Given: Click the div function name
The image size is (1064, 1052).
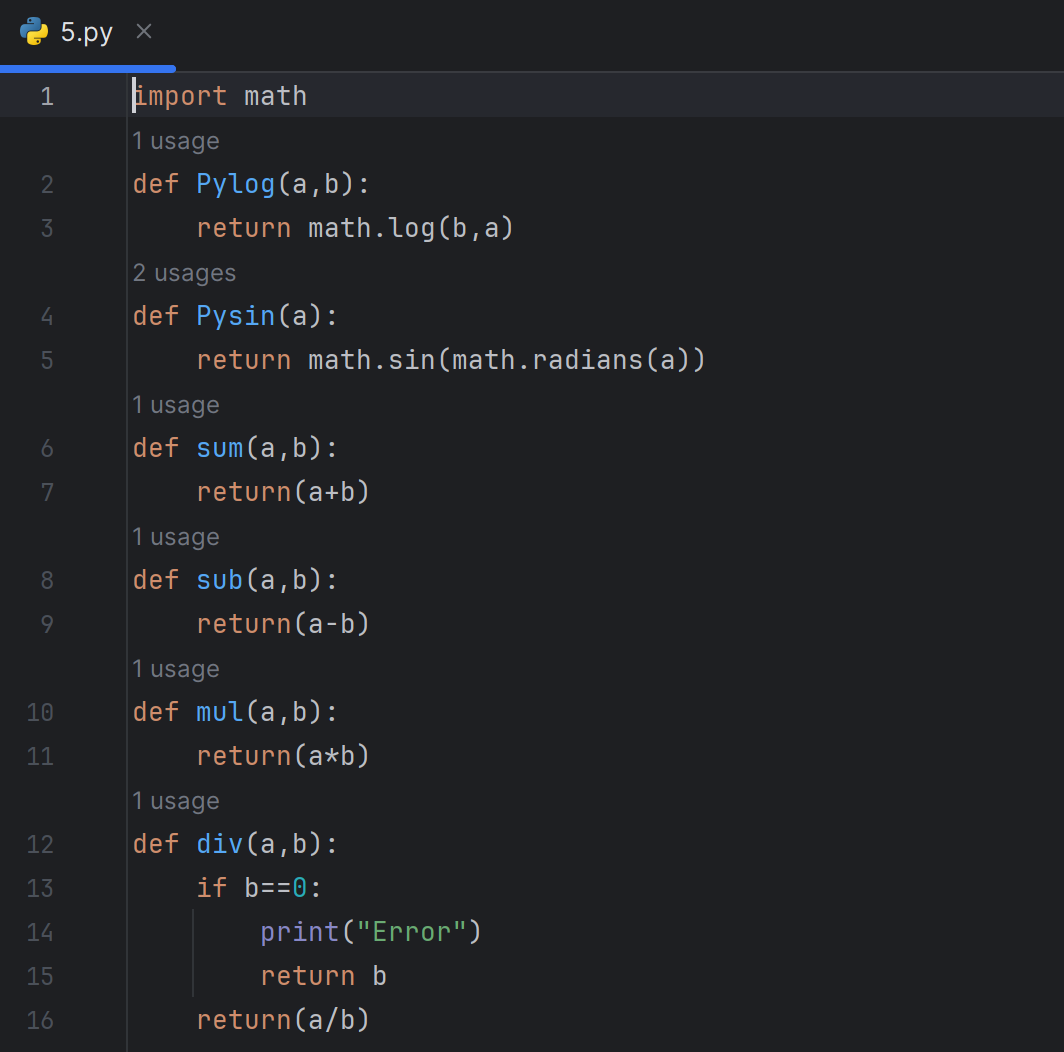Looking at the screenshot, I should coord(220,844).
